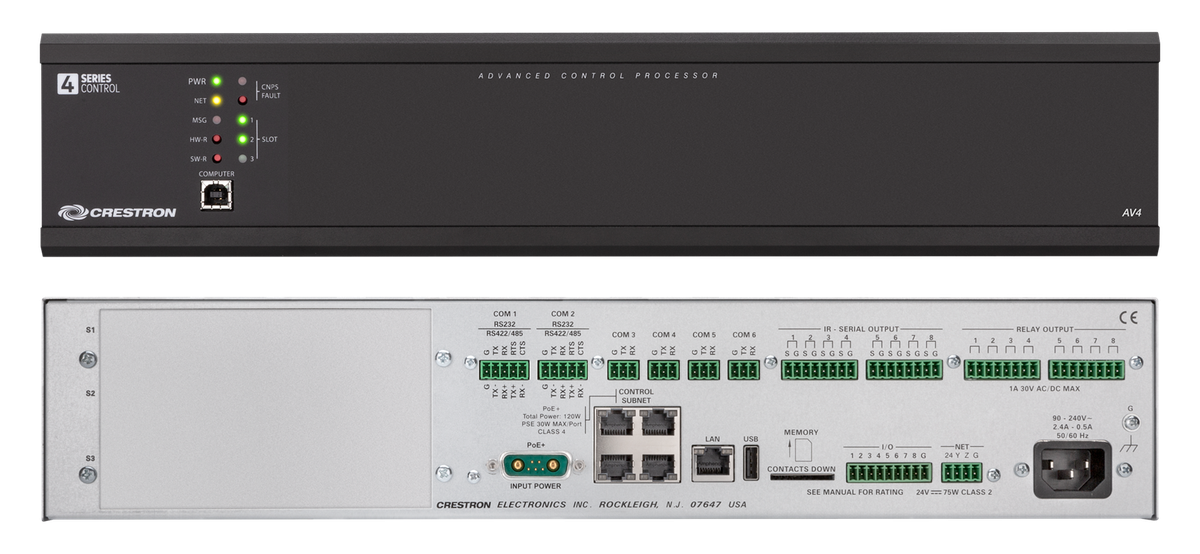Click the rear USB port
The width and height of the screenshot is (1200, 554).
[751, 464]
